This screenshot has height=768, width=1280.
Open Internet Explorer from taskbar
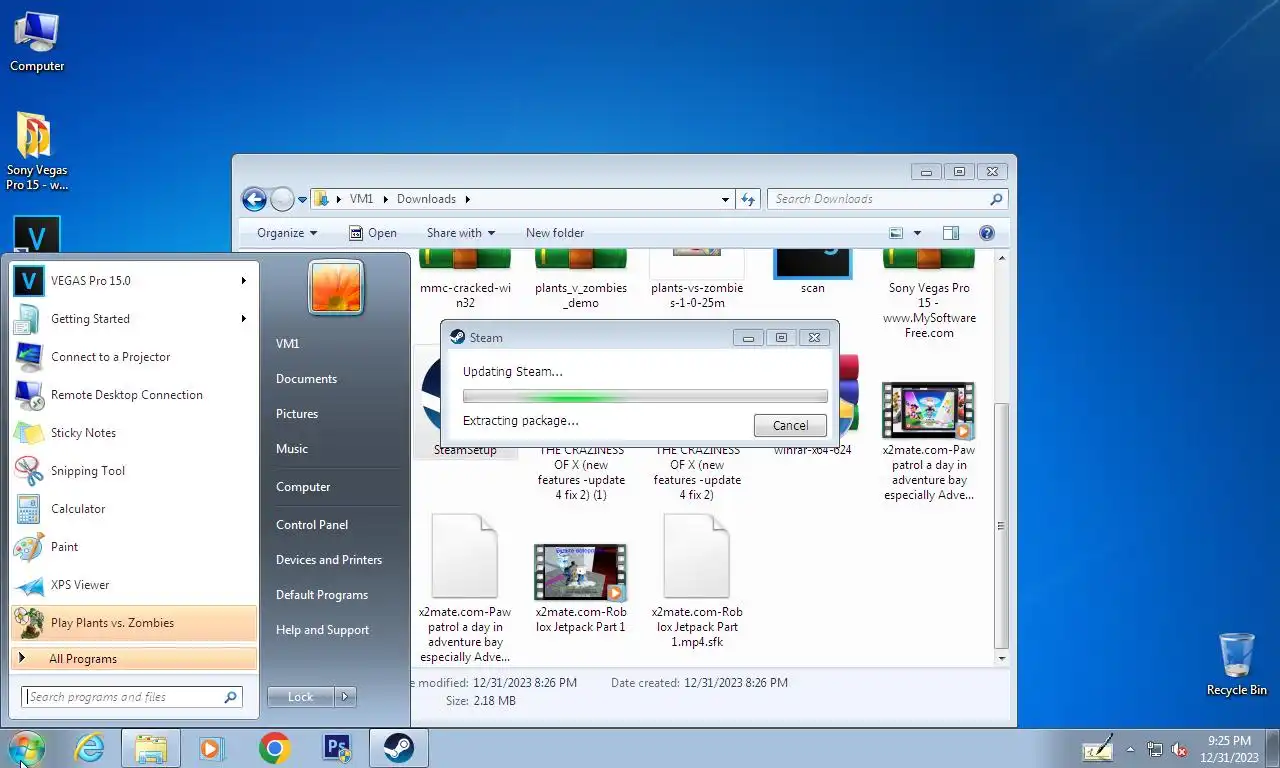point(90,748)
